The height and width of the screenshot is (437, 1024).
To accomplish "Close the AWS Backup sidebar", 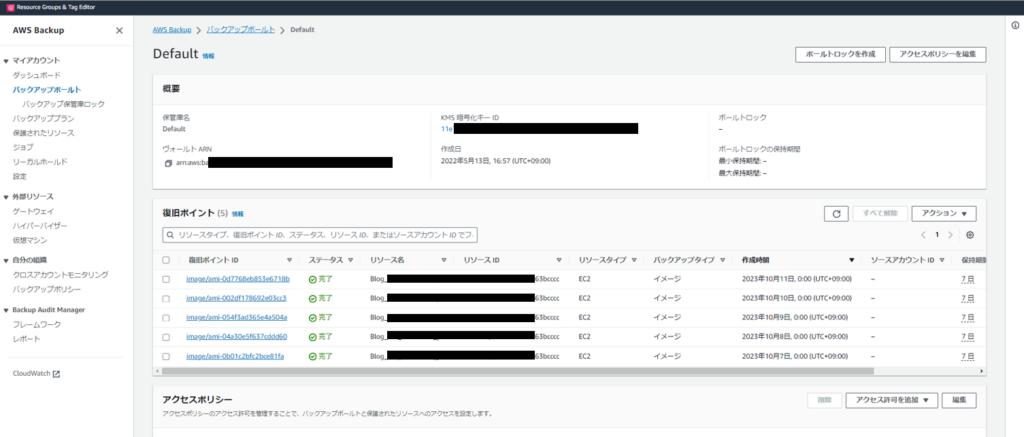I will [119, 30].
